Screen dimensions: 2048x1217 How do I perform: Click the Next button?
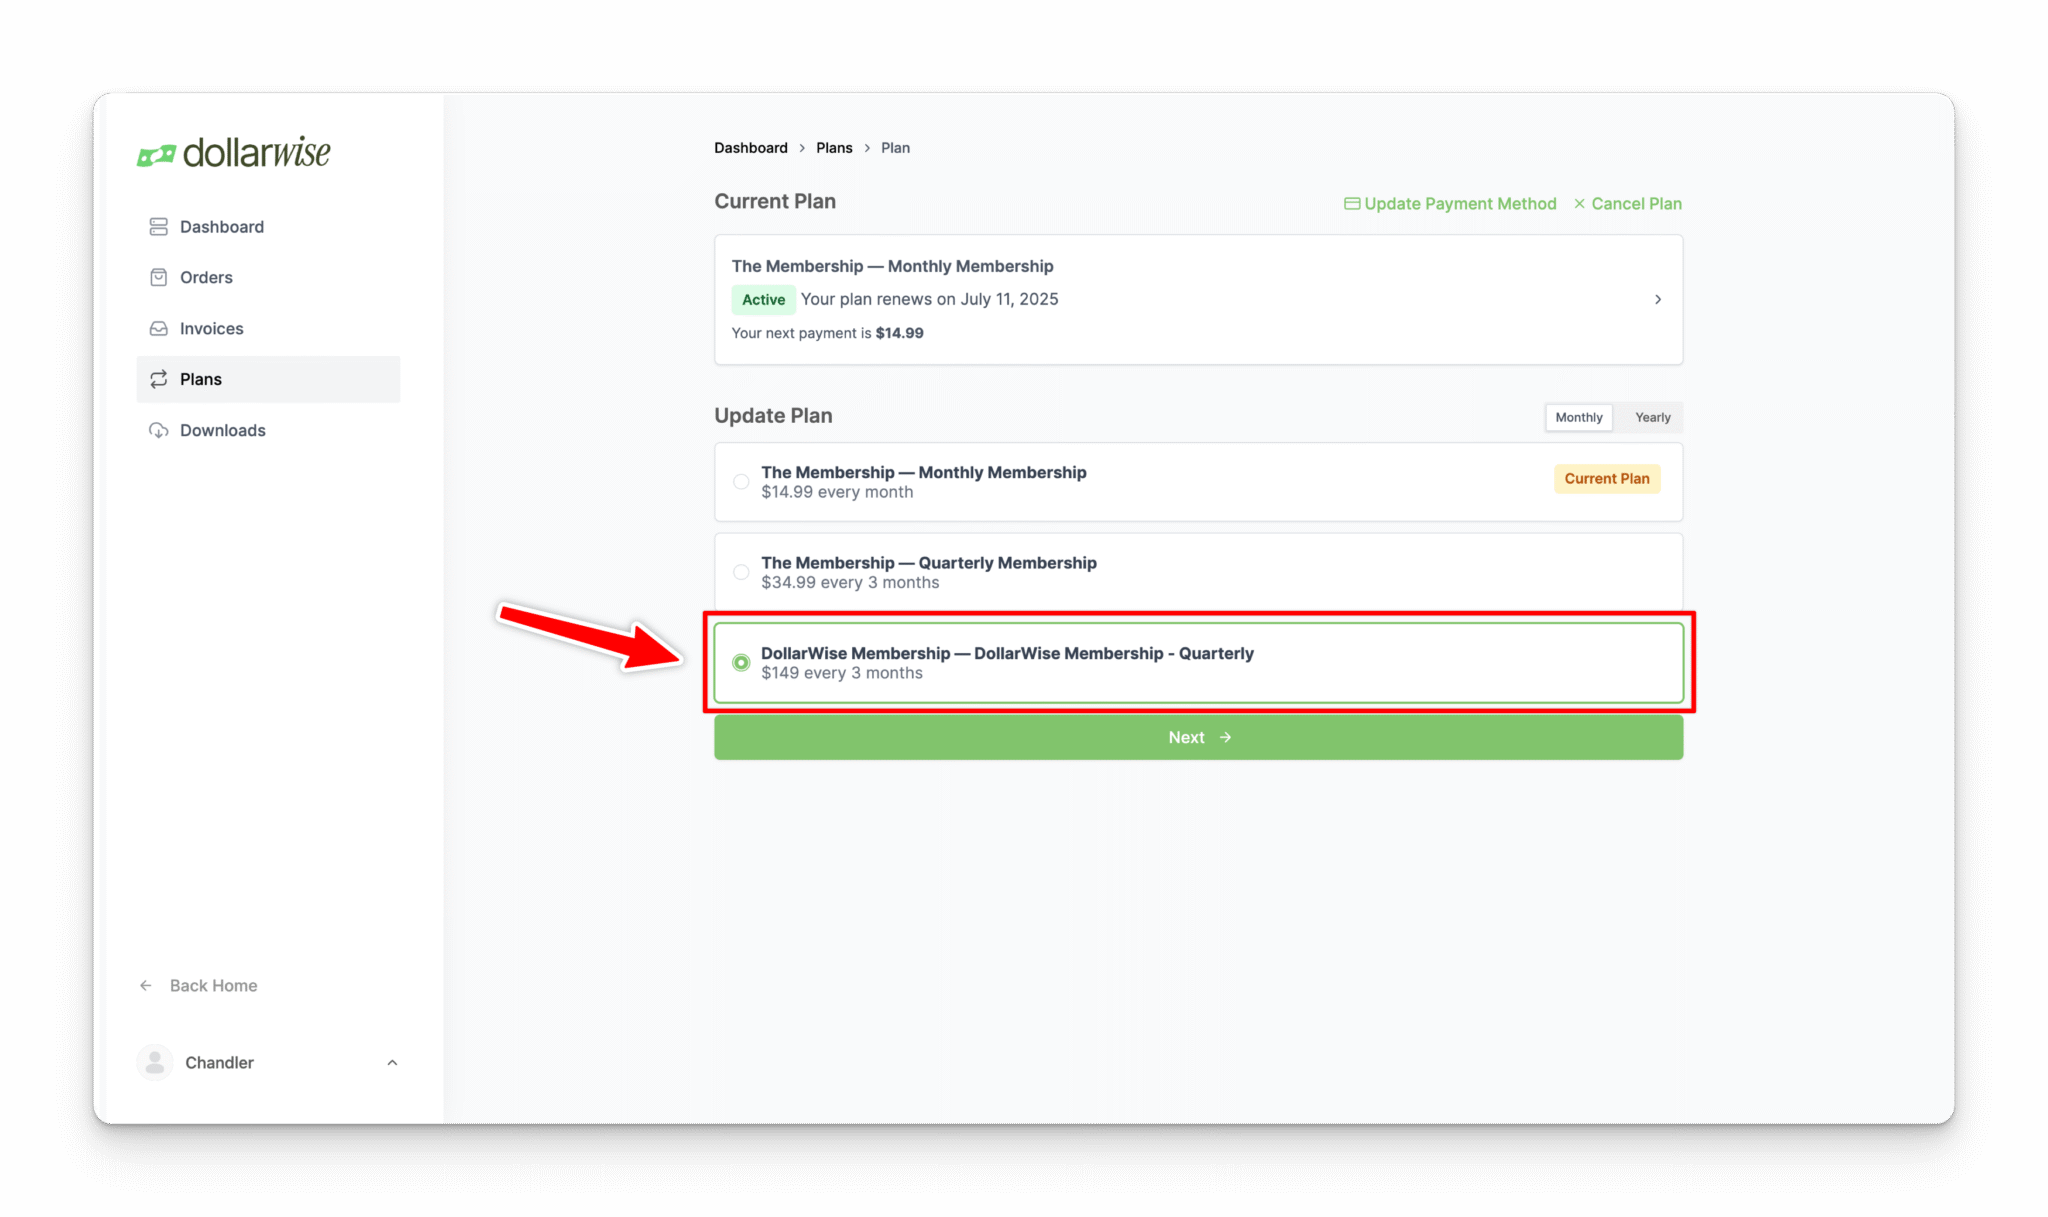pos(1197,737)
